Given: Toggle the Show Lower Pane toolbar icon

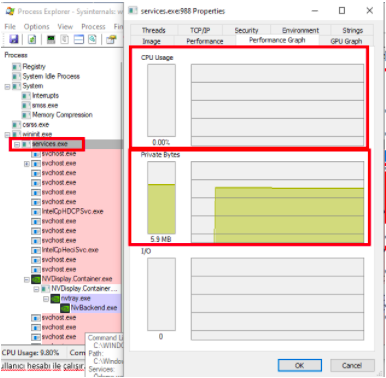Looking at the screenshot, I should 79,39.
